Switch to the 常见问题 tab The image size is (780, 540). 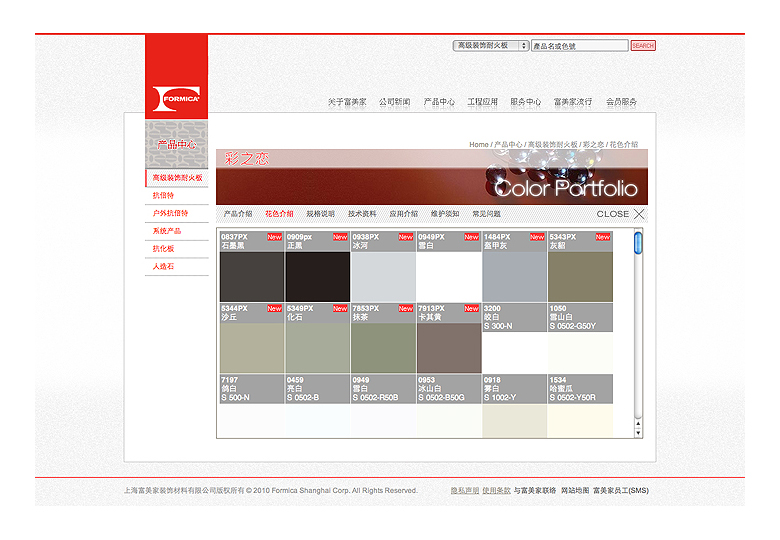(x=487, y=214)
